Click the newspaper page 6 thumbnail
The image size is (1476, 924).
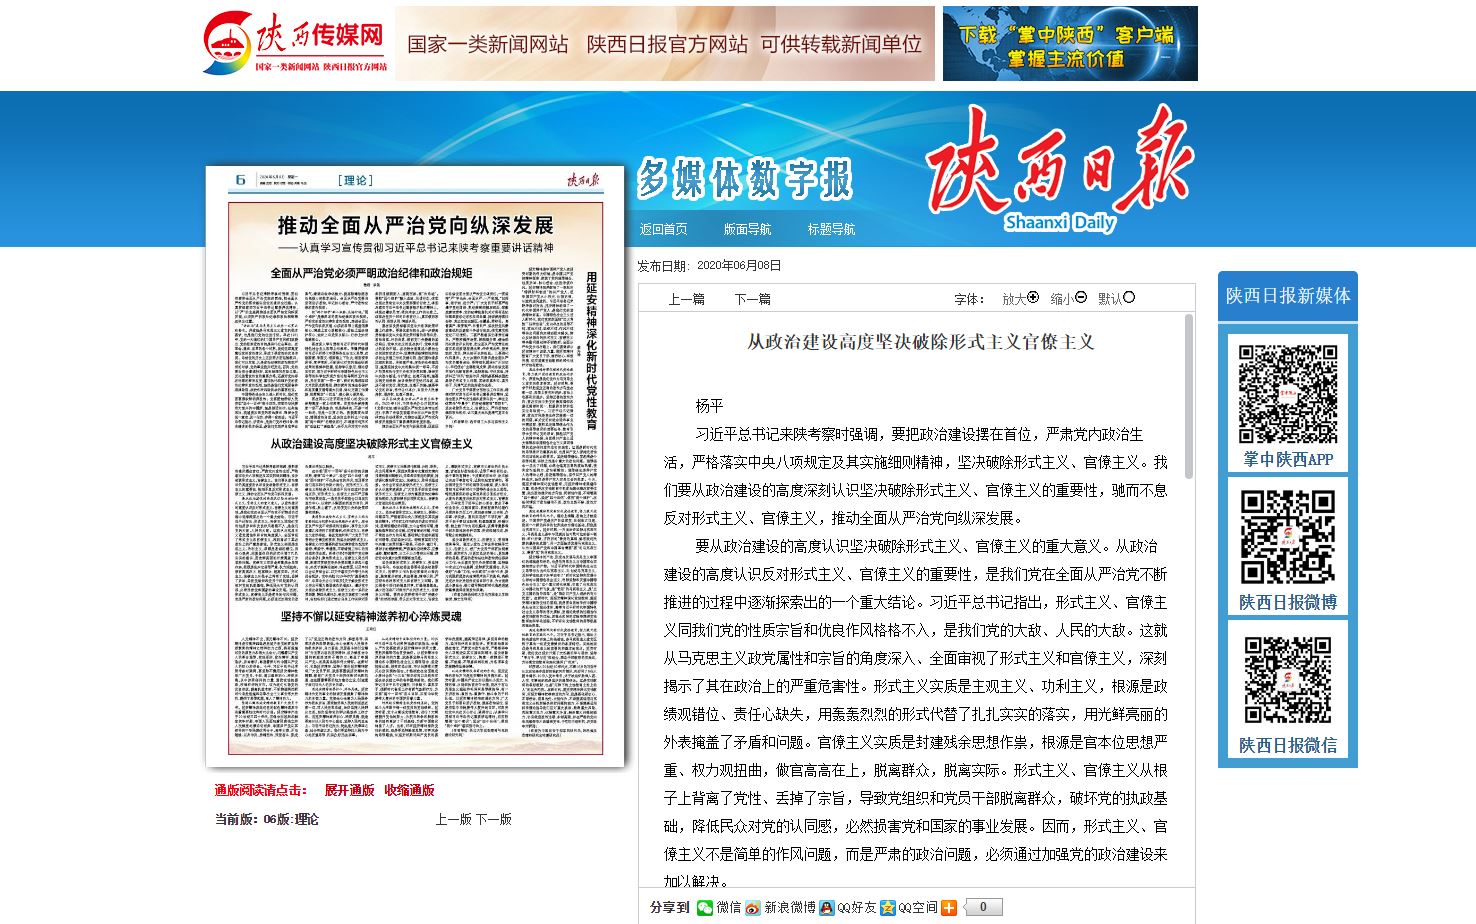[415, 466]
